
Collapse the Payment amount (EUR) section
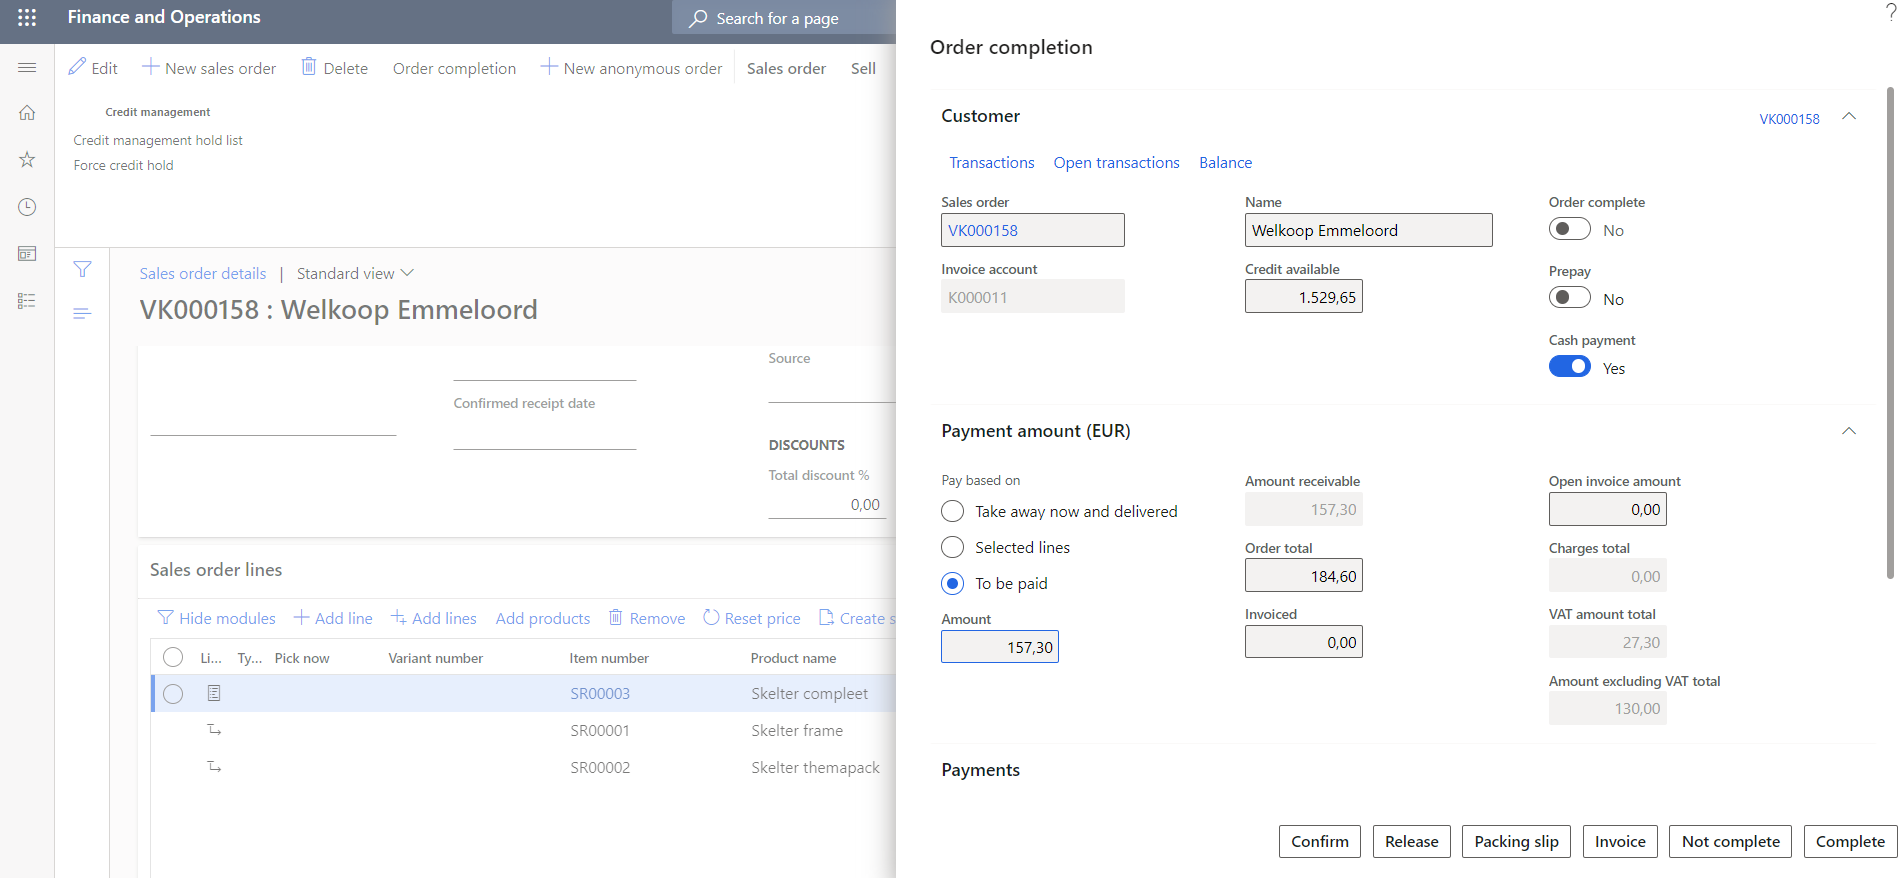pyautogui.click(x=1849, y=431)
